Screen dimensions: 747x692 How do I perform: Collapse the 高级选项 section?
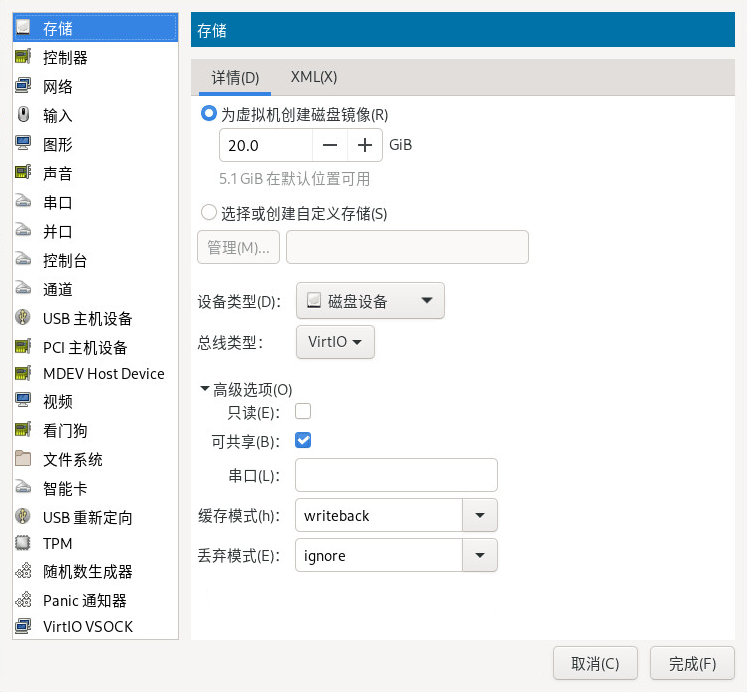[x=205, y=389]
